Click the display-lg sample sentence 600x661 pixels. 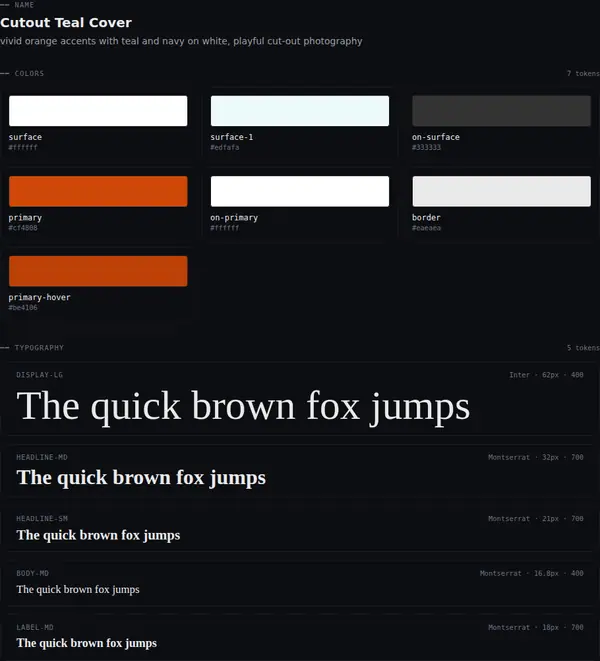tap(243, 406)
